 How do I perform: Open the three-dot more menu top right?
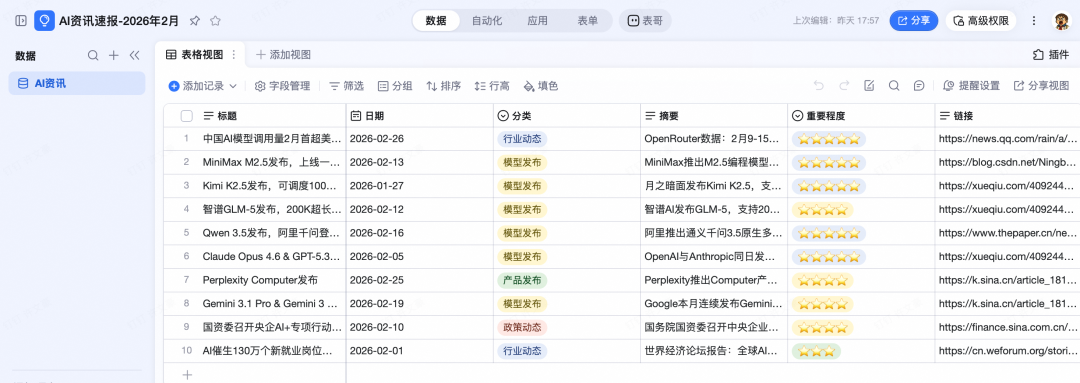(1033, 21)
